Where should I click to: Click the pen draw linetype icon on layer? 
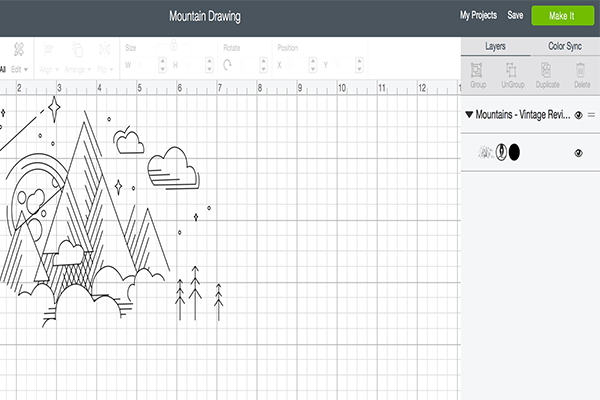(501, 152)
